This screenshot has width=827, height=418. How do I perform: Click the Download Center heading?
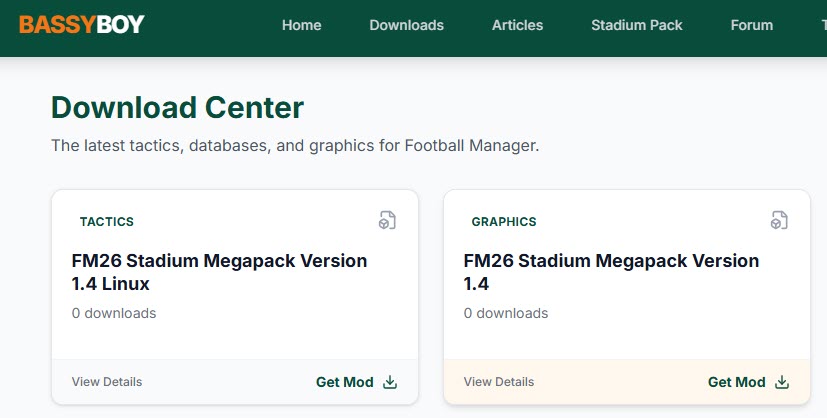pos(177,107)
